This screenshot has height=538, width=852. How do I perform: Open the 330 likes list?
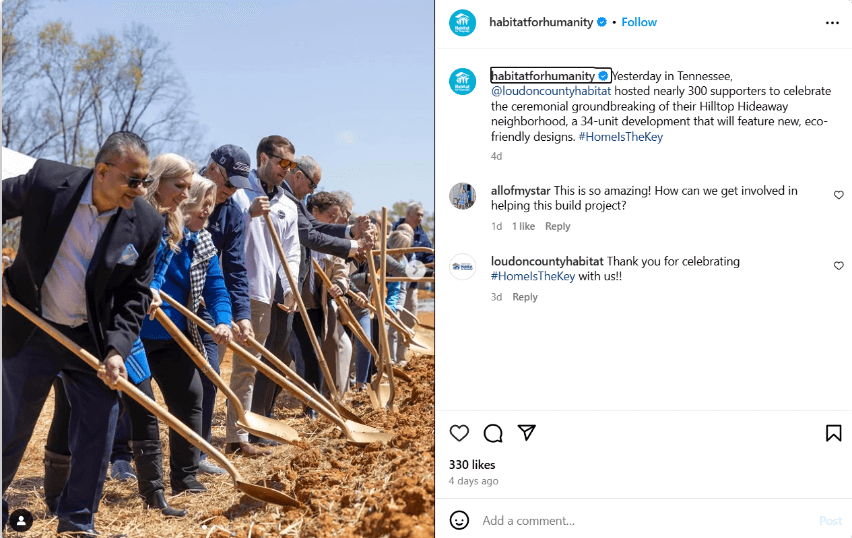tap(472, 465)
